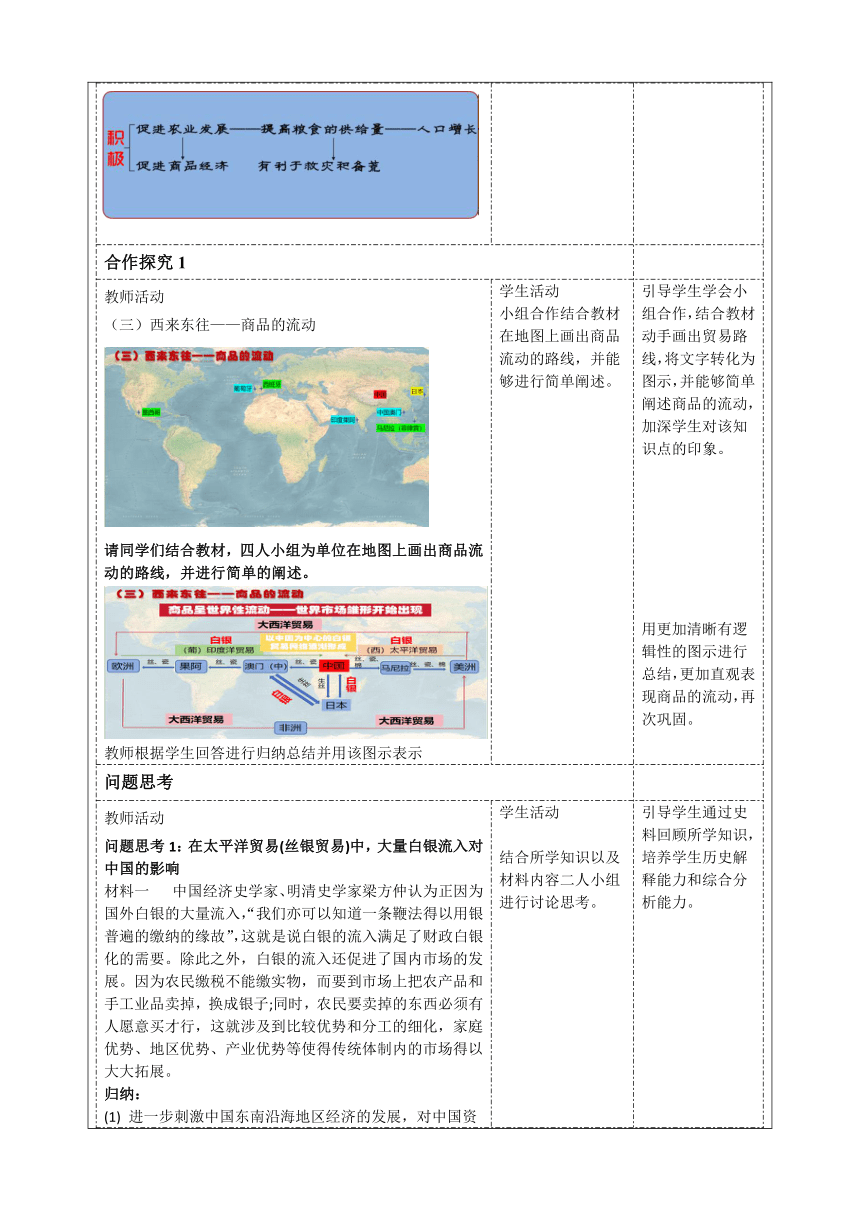This screenshot has width=860, height=1216.
Task: Click the '合作探究 1' section heading
Action: pyautogui.click(x=146, y=262)
